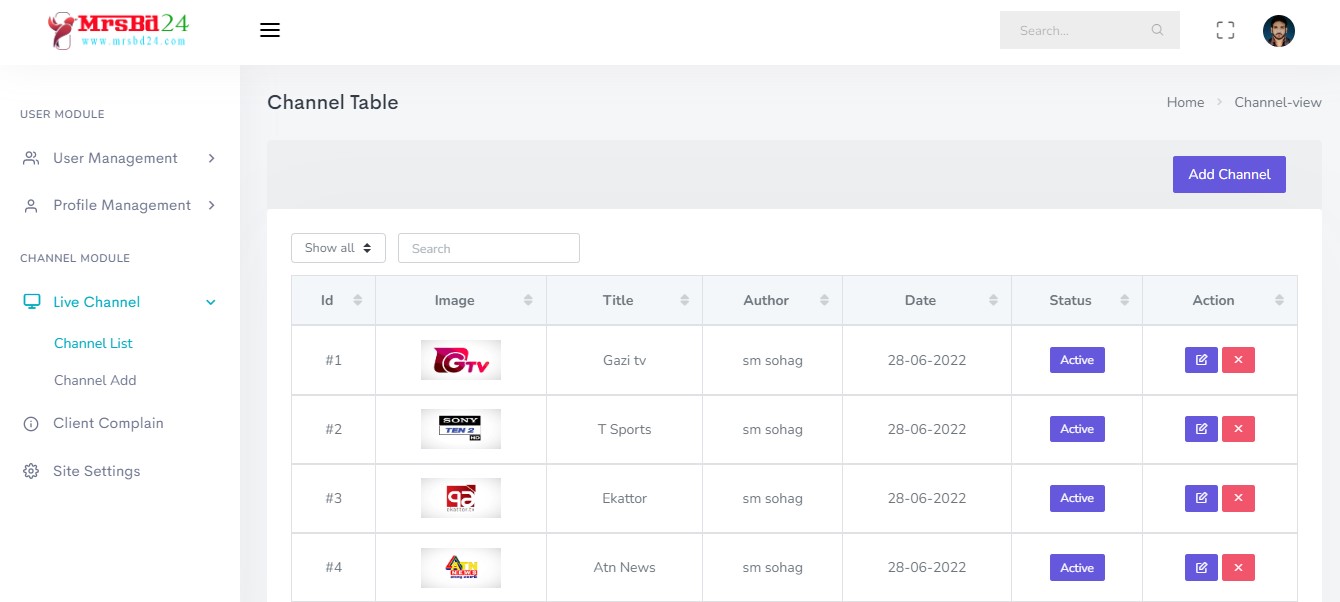Click the Add Channel button
This screenshot has width=1340, height=602.
pos(1229,174)
